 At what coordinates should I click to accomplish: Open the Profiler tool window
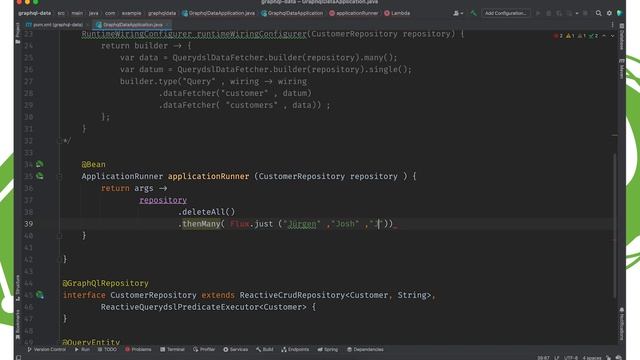204,349
